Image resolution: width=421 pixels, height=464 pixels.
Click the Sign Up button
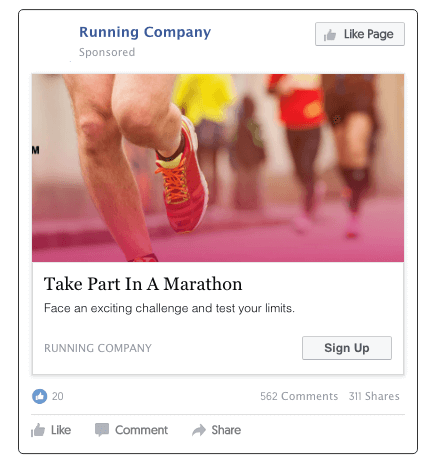pos(347,348)
